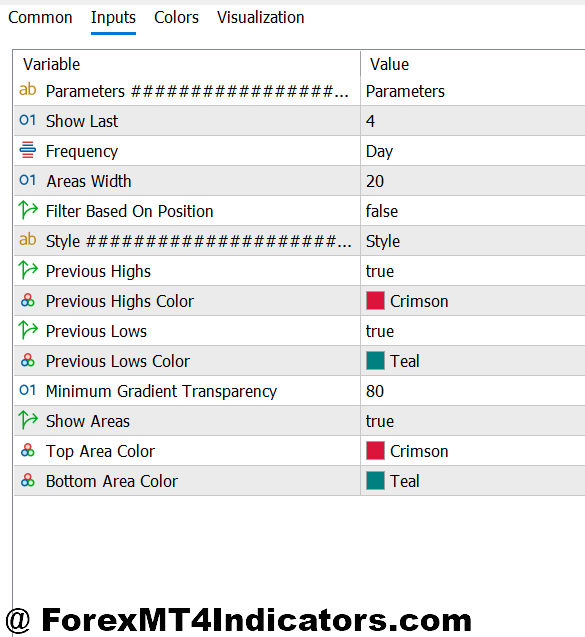Toggle Filter Based On Position false value
The width and height of the screenshot is (585, 637).
pos(473,211)
